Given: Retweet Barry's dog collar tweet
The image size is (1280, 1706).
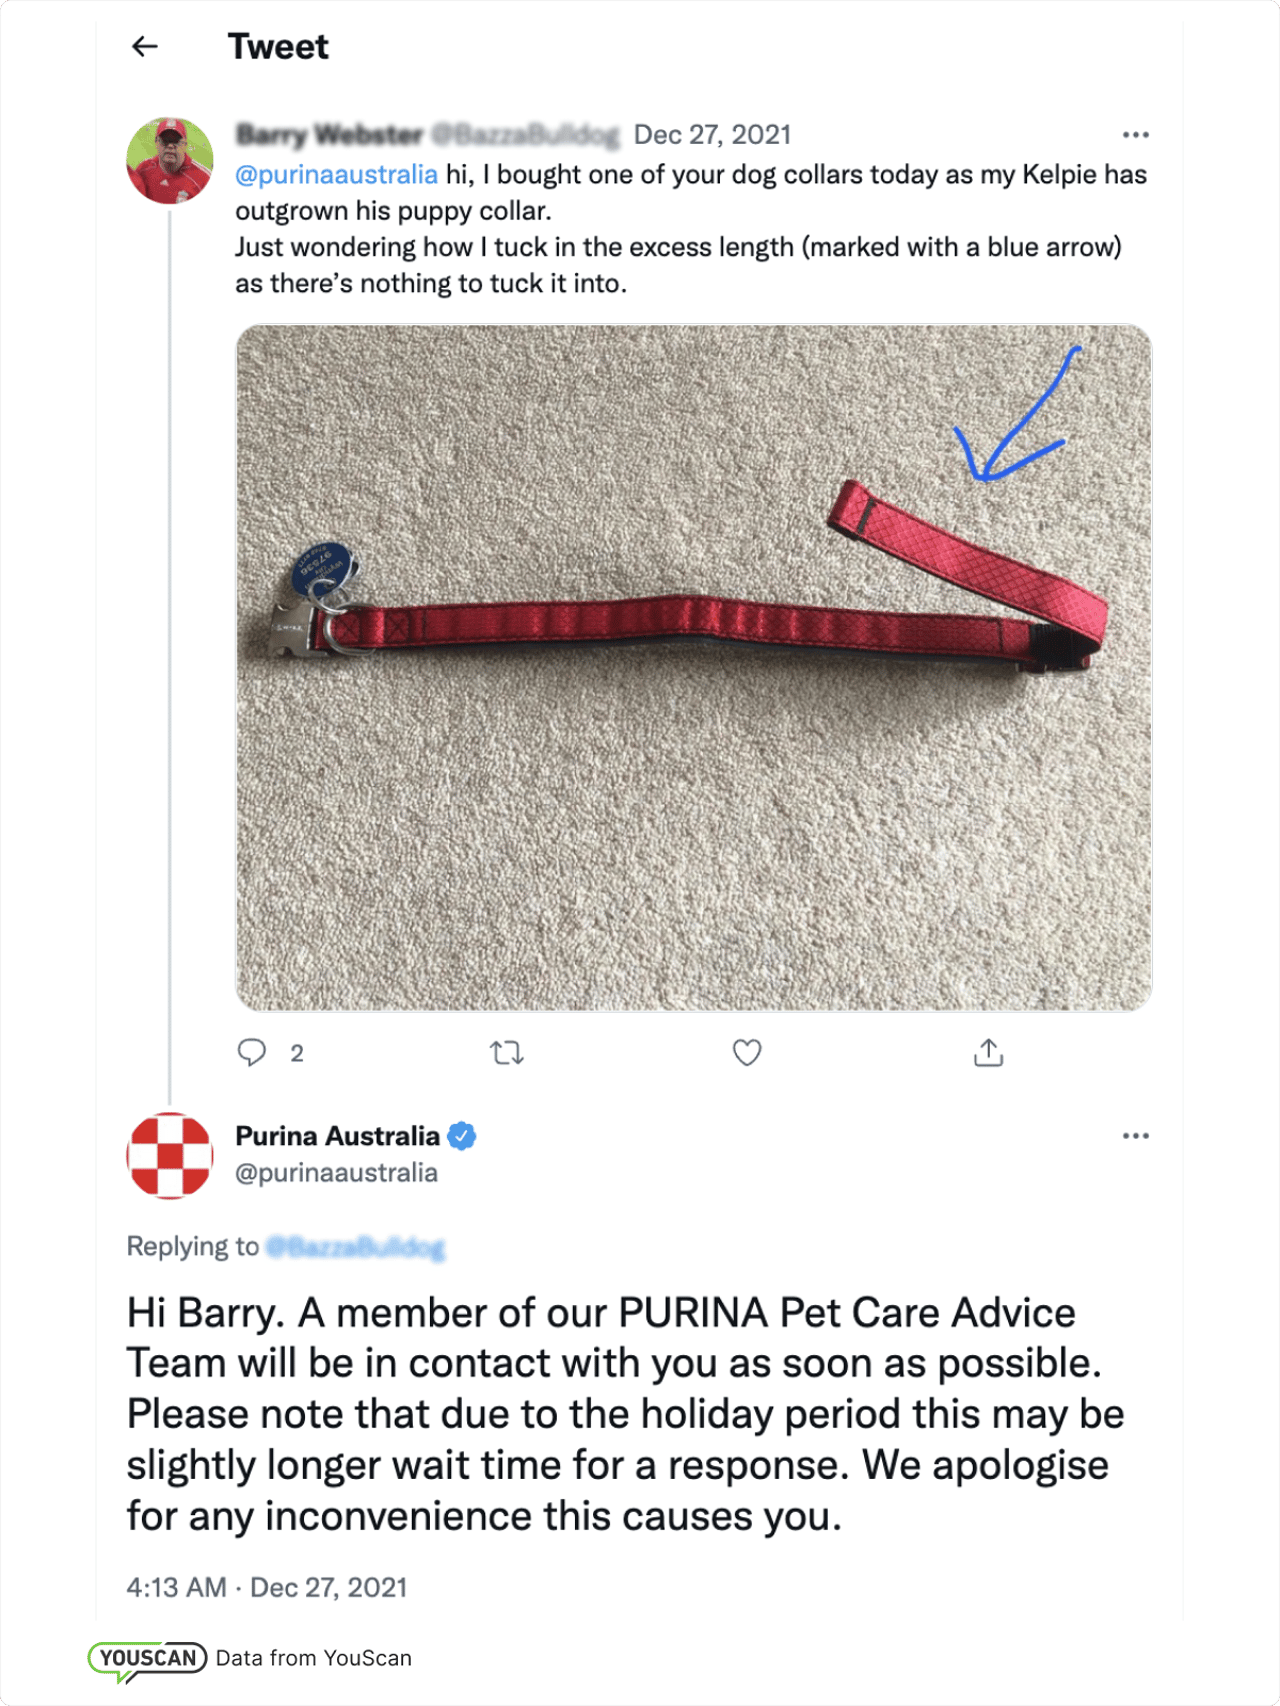Looking at the screenshot, I should [x=507, y=1052].
